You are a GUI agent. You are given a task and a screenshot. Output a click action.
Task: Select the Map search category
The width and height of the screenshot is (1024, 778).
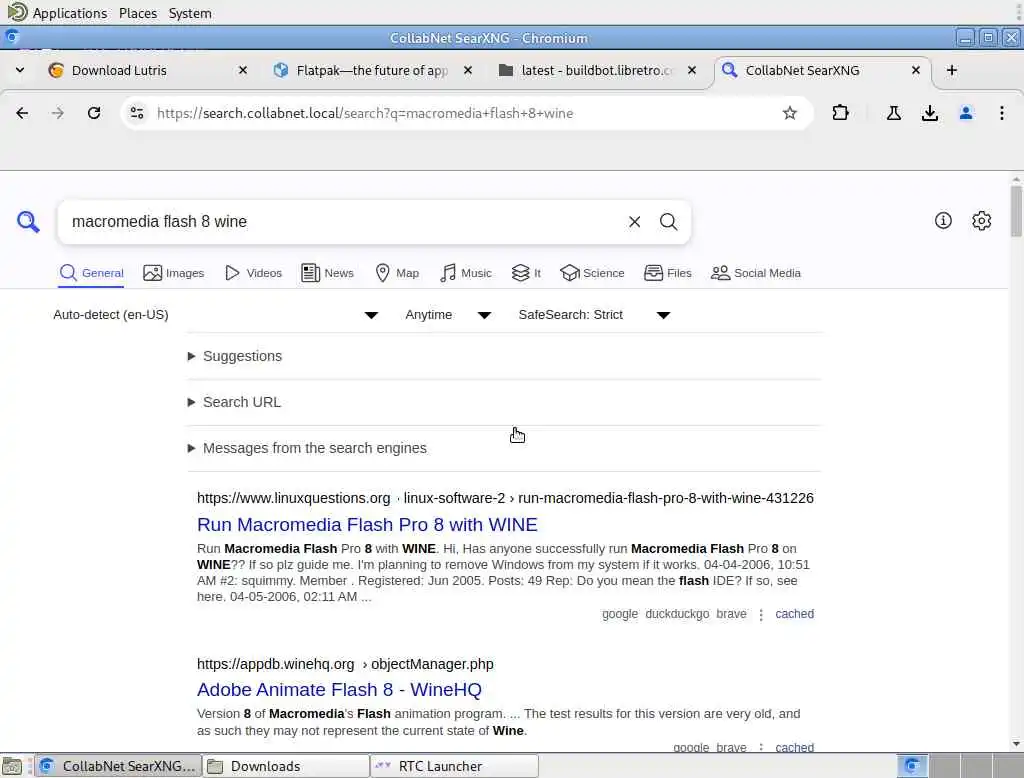(x=397, y=273)
